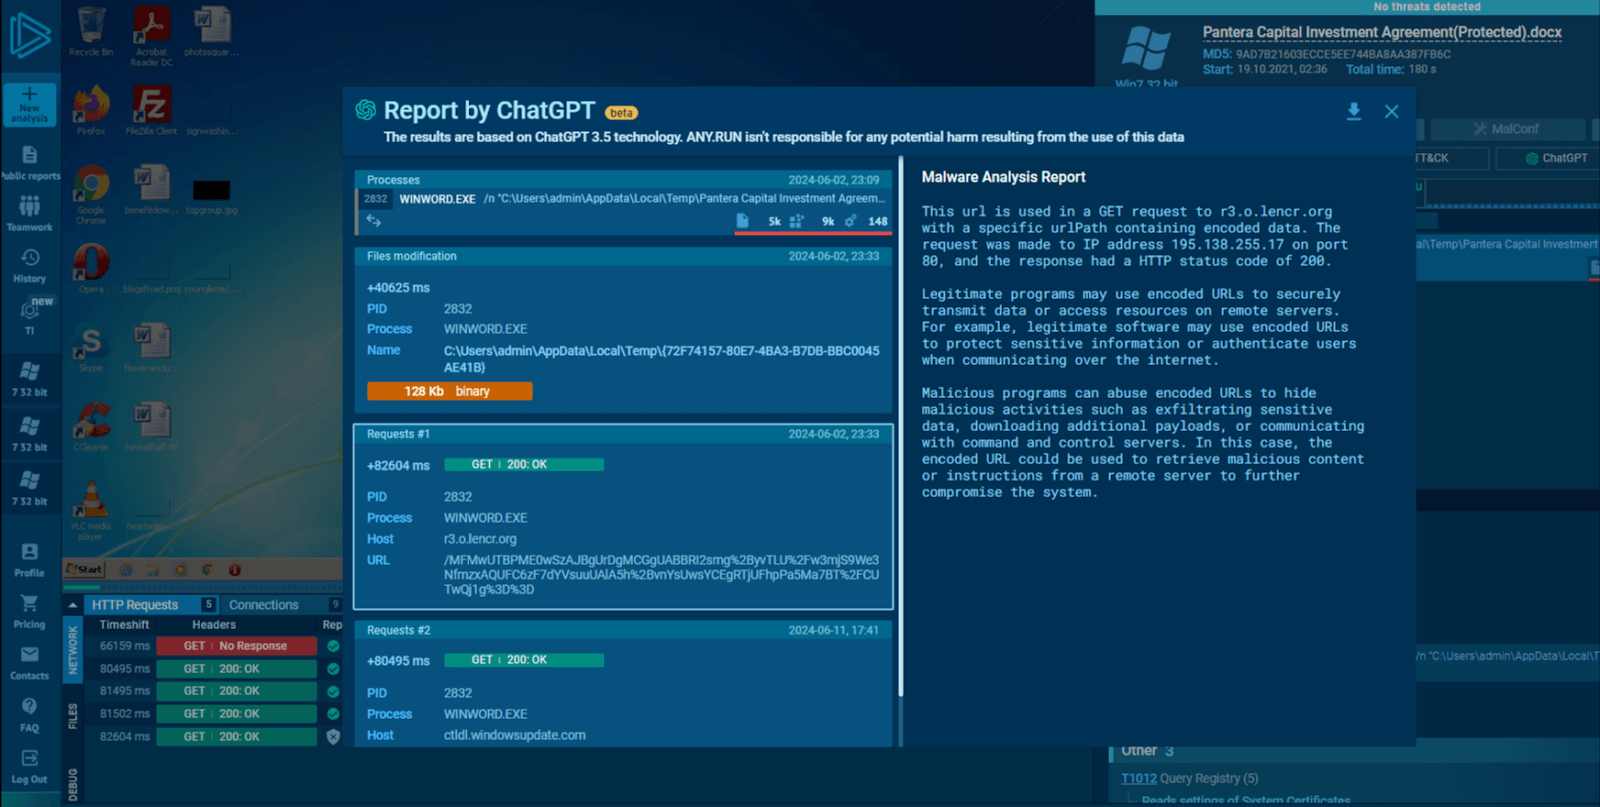Screen dimensions: 1600x807
Task: Click the 148 counter in Processes
Action: point(866,221)
